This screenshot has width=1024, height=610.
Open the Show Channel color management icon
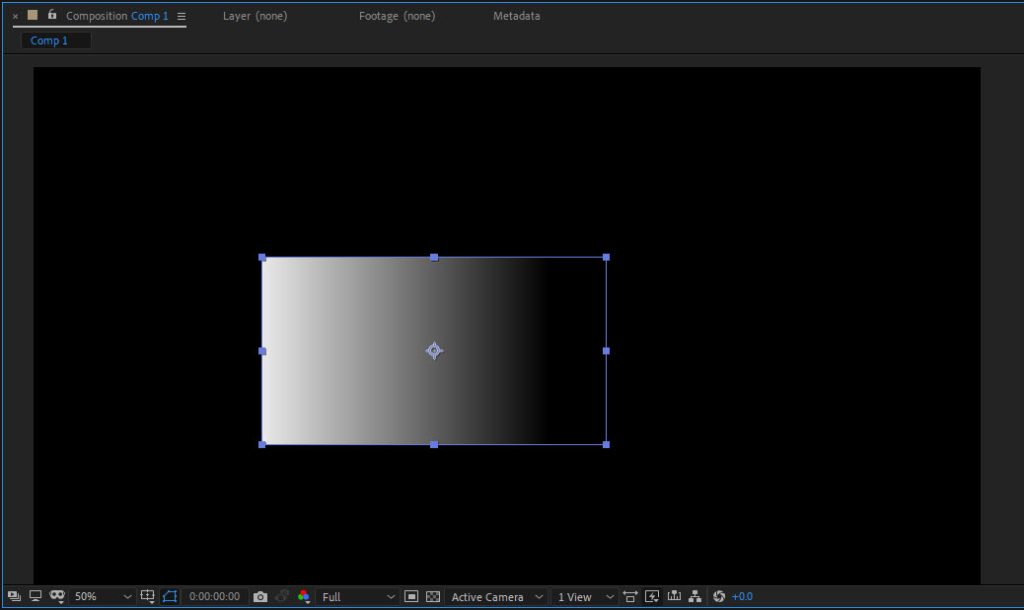(x=304, y=597)
